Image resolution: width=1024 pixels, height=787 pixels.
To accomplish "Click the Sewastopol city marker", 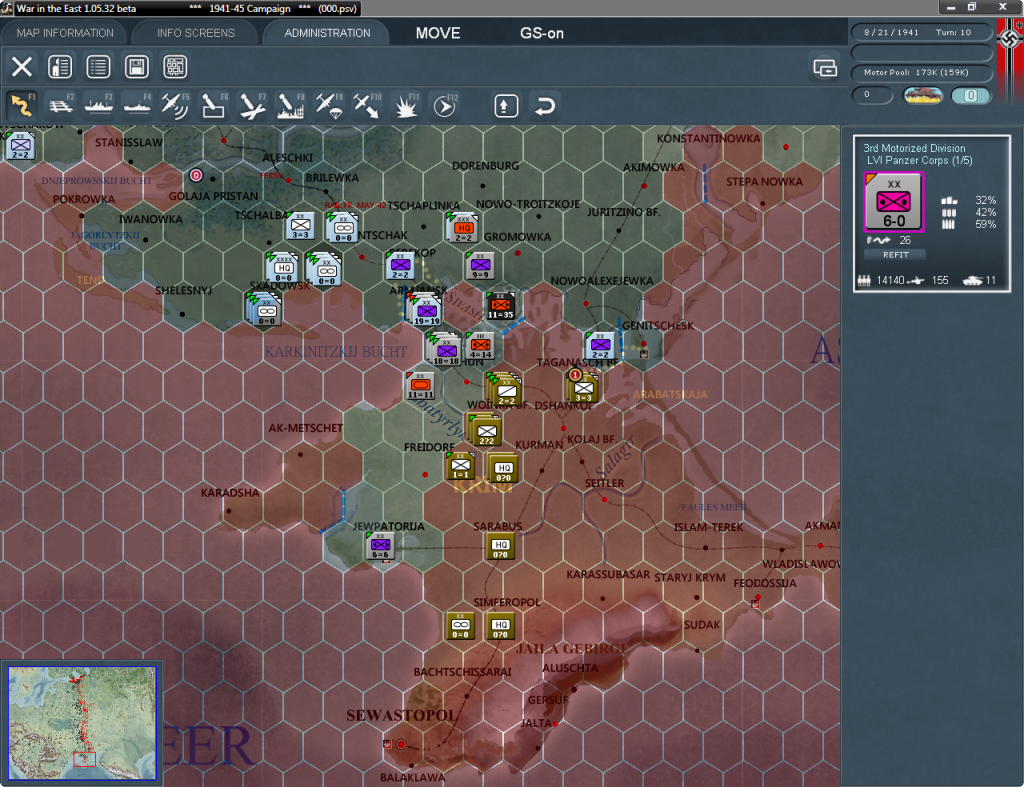I will 401,744.
